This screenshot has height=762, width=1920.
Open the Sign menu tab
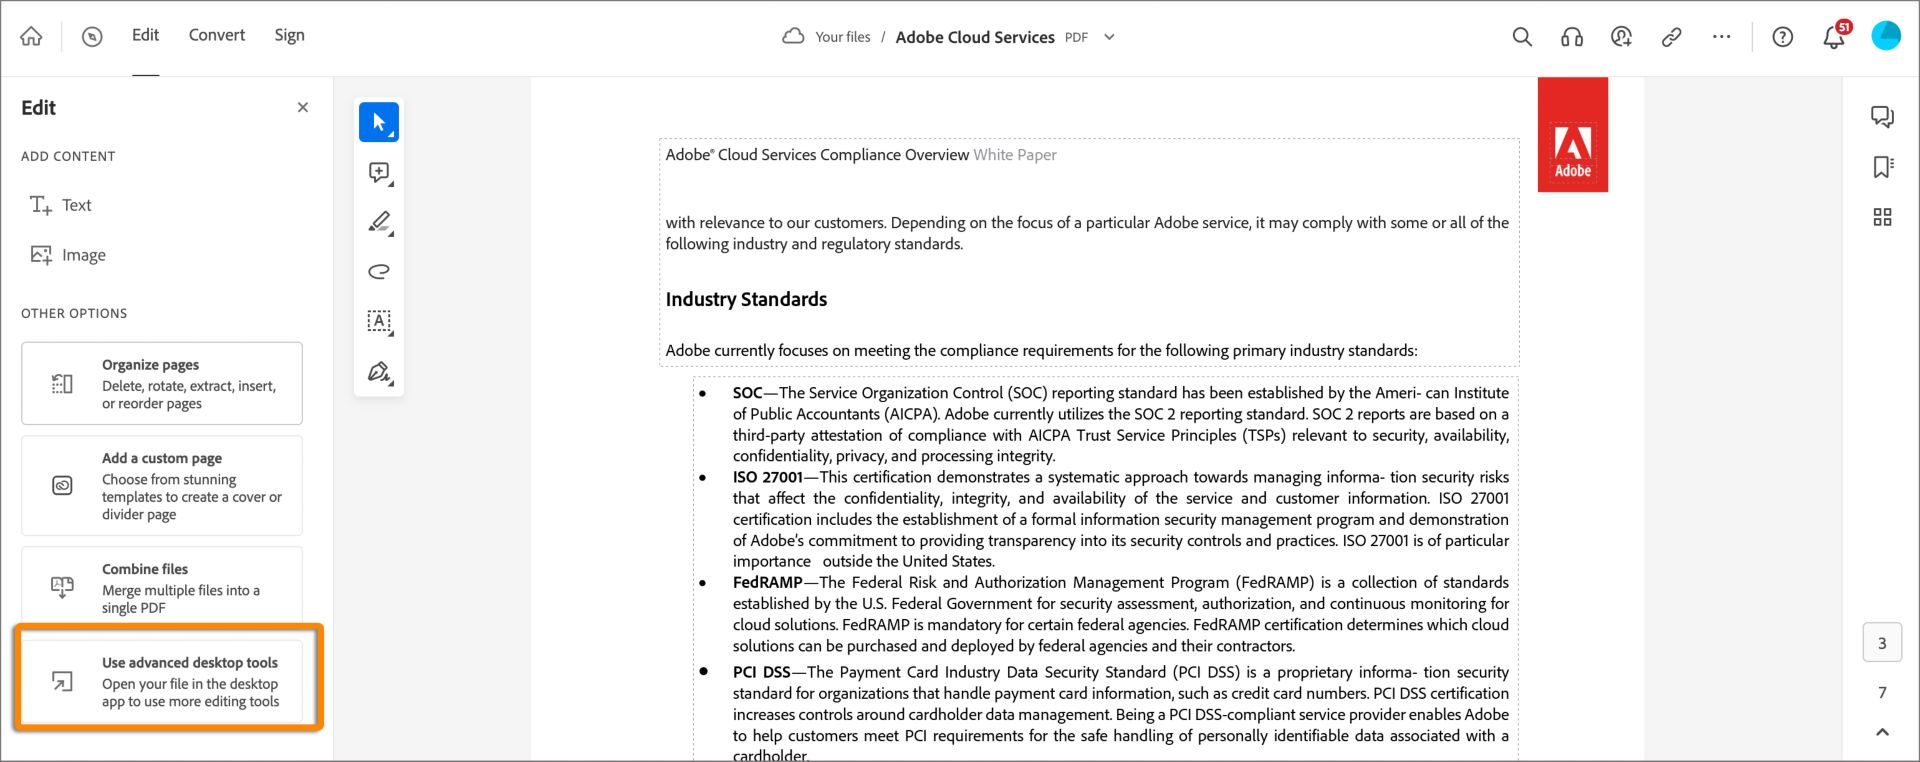(289, 35)
